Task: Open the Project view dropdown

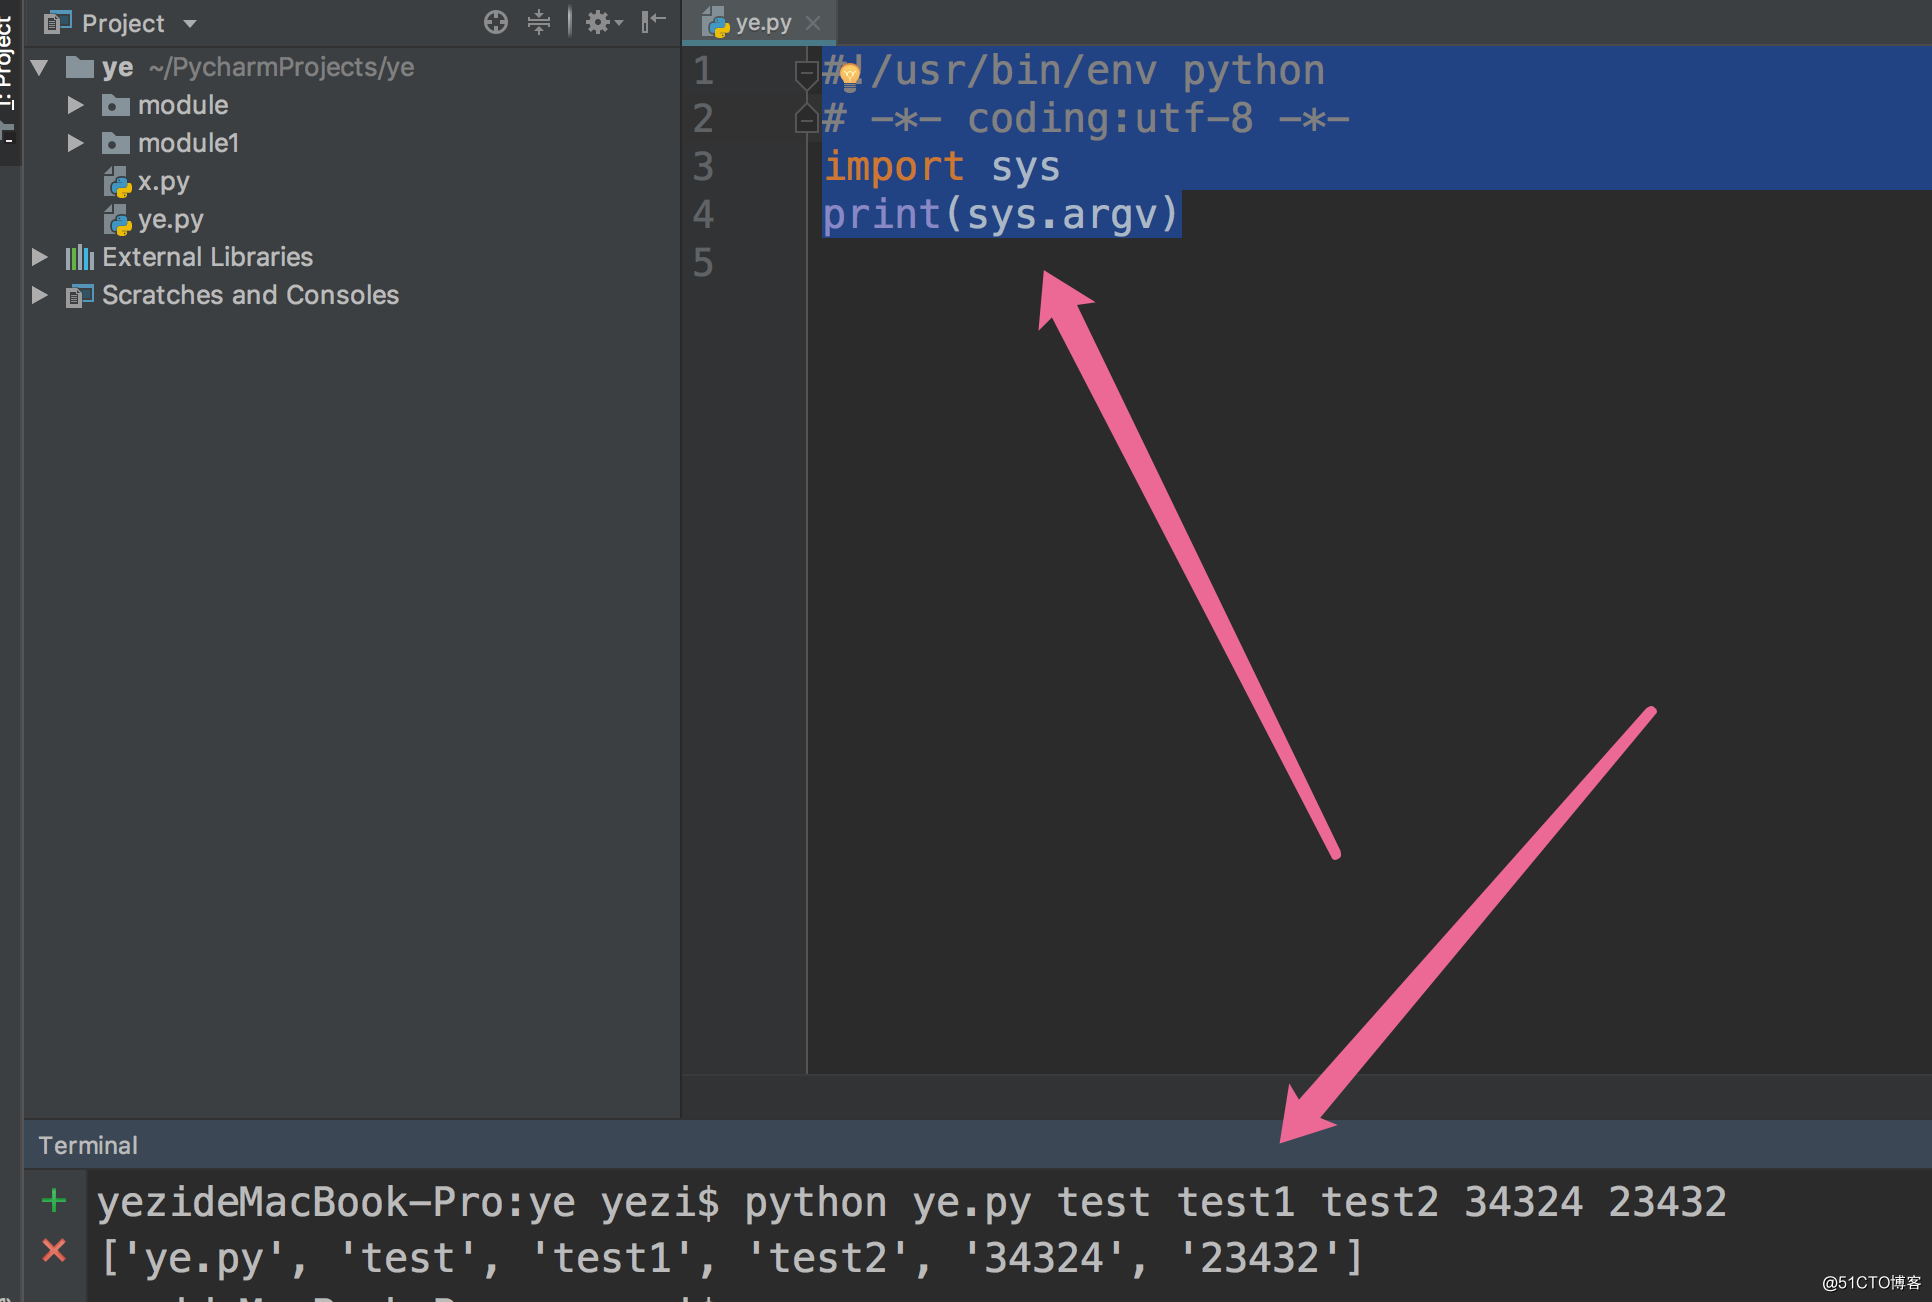Action: [x=190, y=23]
